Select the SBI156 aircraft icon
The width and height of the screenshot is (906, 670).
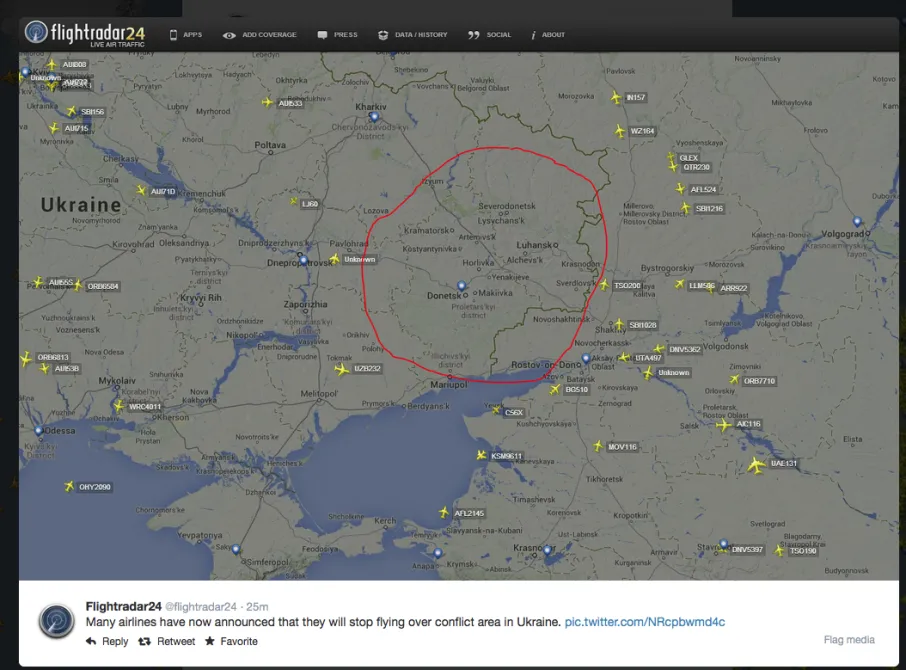[x=72, y=111]
